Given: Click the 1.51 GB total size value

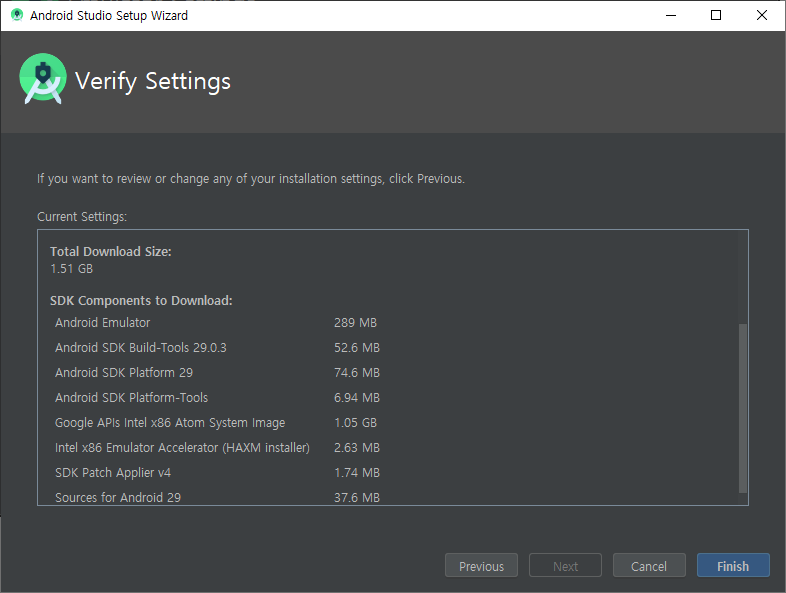Looking at the screenshot, I should tap(71, 269).
